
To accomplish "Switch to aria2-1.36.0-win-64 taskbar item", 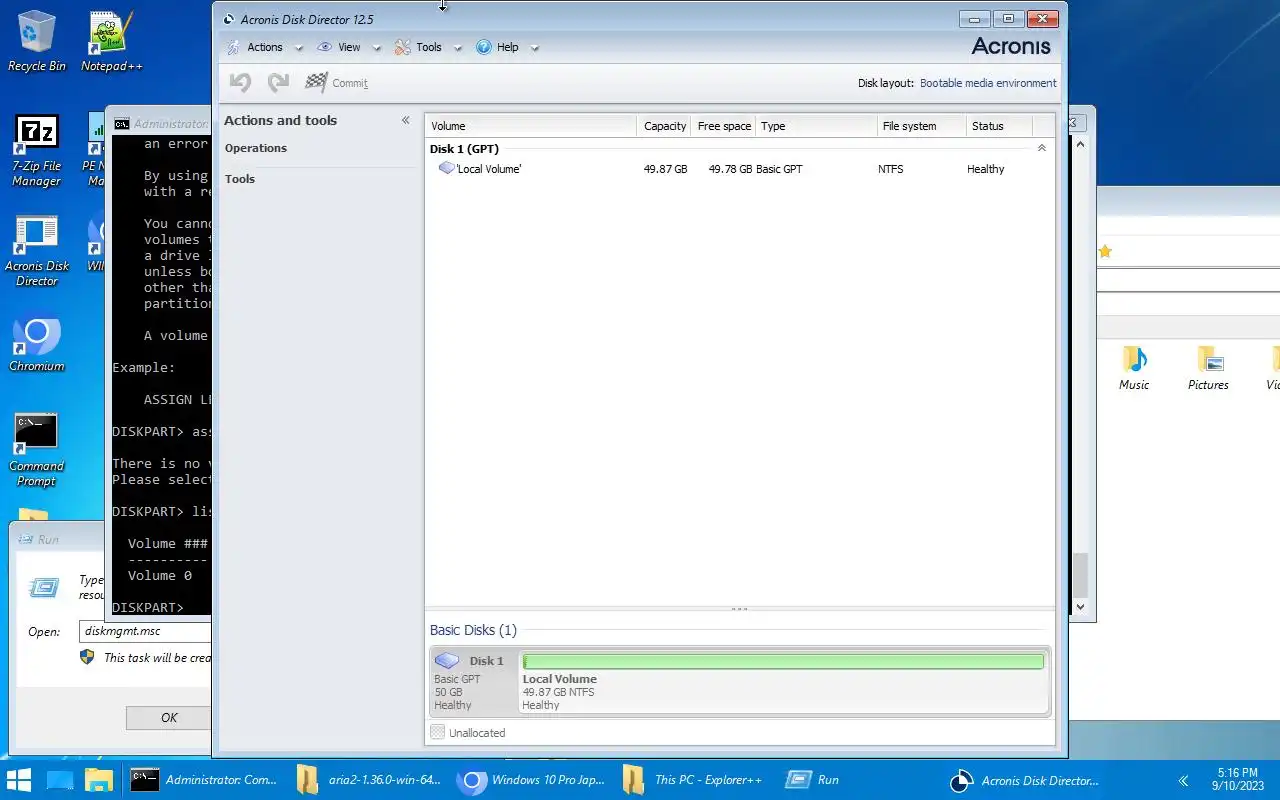I will [x=369, y=780].
